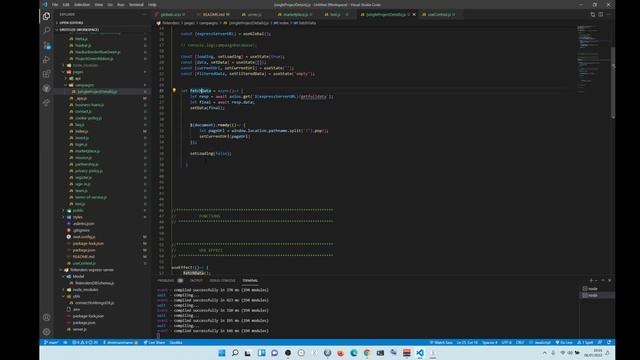The image size is (640, 360).
Task: Click the editor vertical scrollbar
Action: (x=613, y=83)
